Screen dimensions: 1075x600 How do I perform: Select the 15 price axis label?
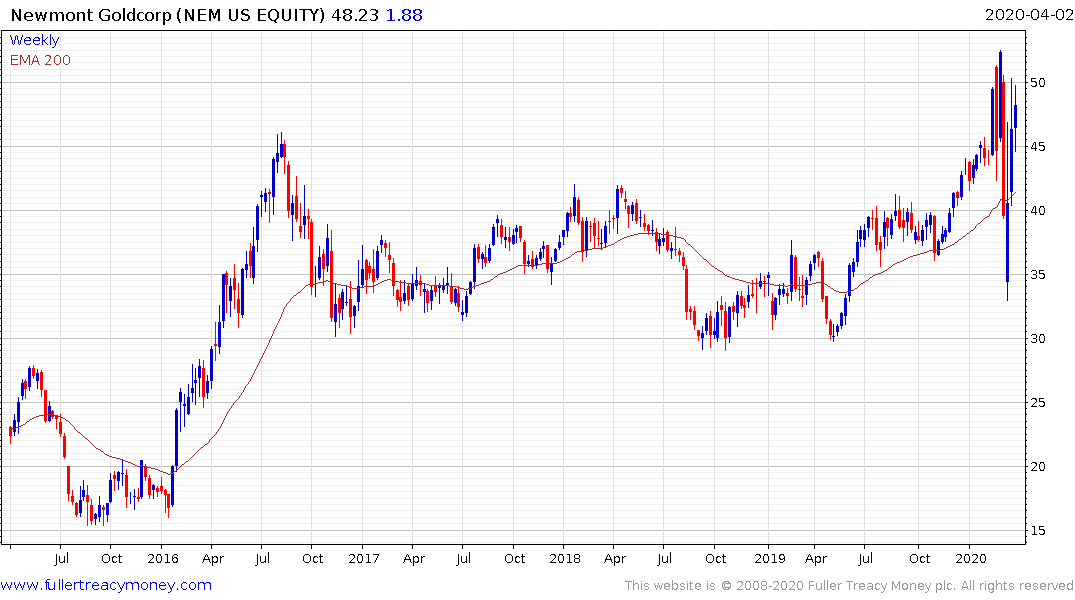(1038, 531)
